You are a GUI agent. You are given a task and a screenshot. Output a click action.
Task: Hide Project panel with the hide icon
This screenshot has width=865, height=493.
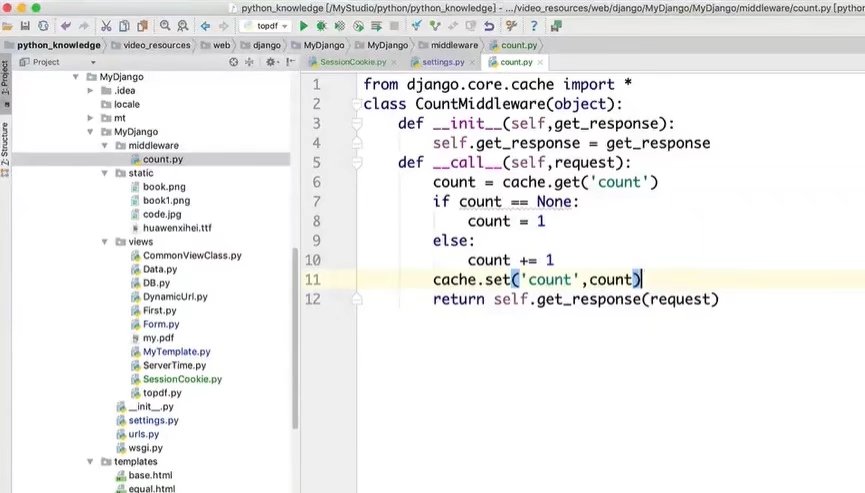(290, 62)
